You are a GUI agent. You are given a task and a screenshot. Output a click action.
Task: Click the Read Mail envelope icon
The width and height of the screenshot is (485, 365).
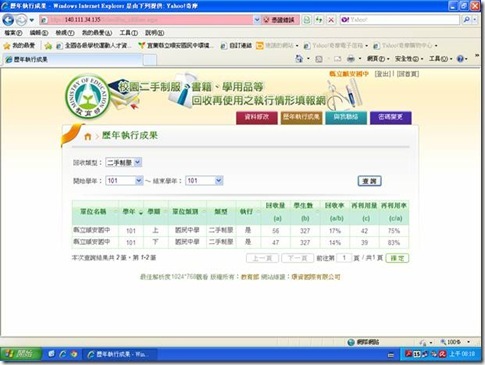(x=338, y=59)
